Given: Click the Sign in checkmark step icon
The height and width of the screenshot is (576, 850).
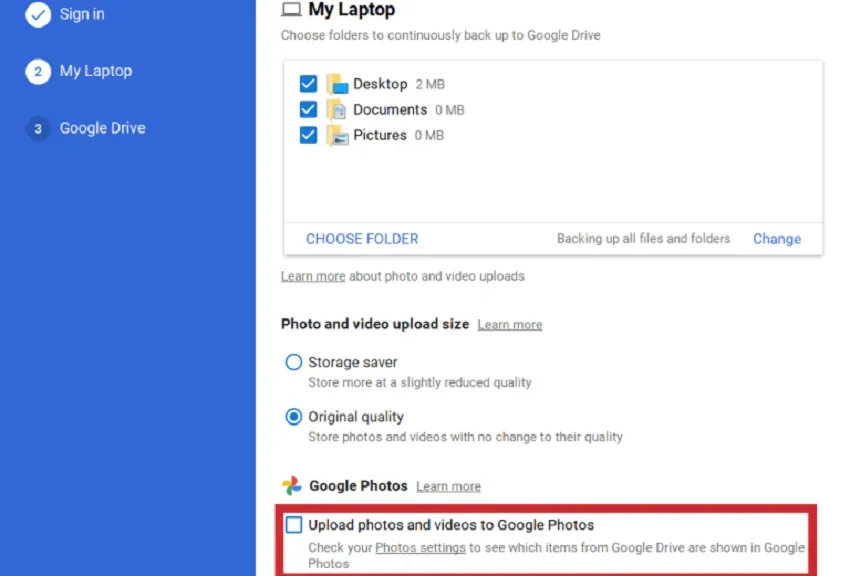Looking at the screenshot, I should [x=38, y=15].
